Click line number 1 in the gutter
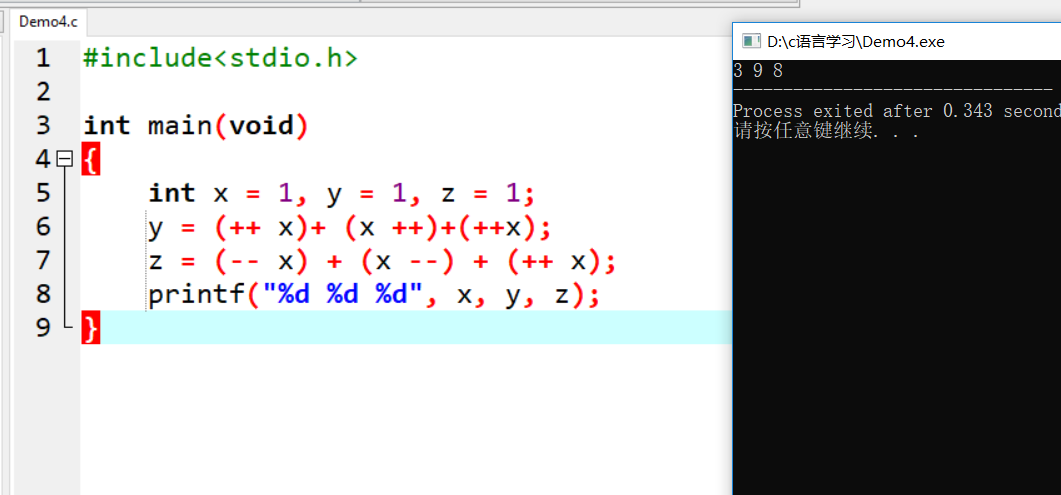 (x=43, y=59)
